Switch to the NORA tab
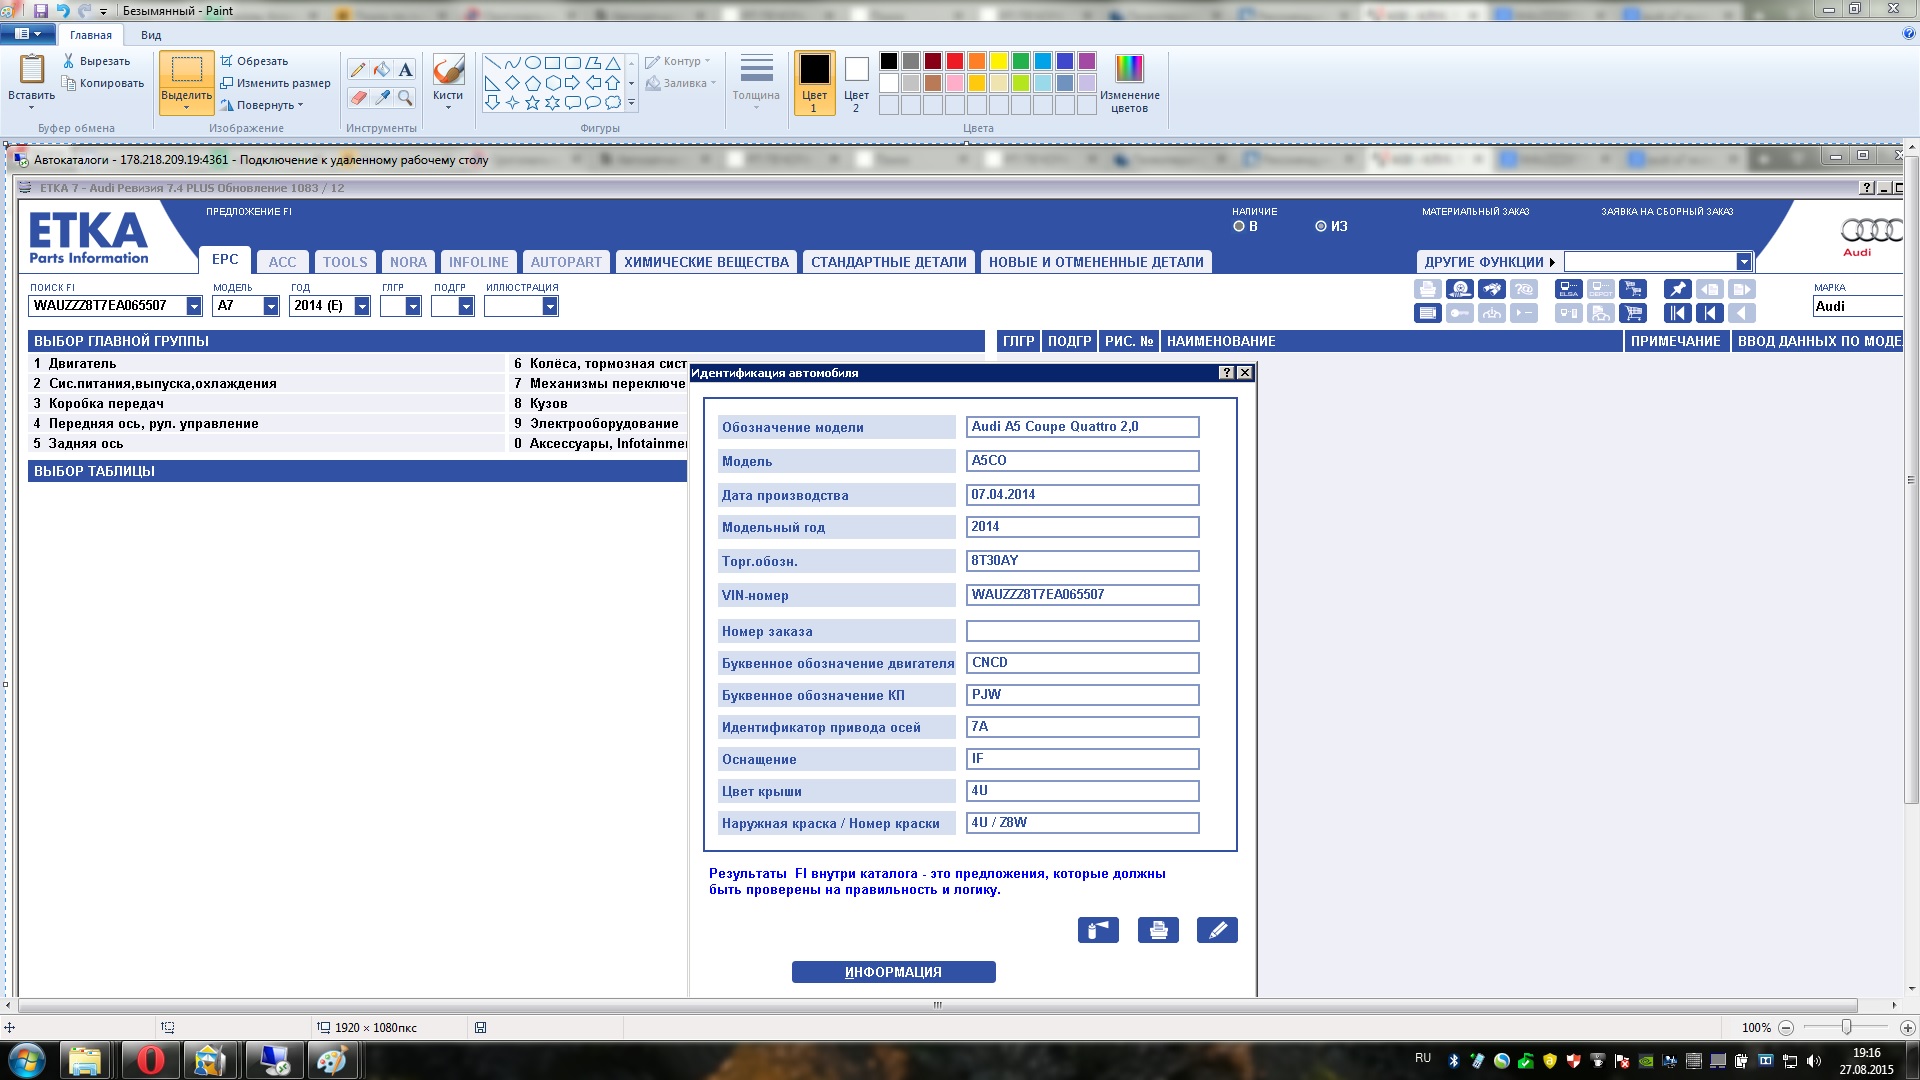The image size is (1920, 1080). (408, 262)
